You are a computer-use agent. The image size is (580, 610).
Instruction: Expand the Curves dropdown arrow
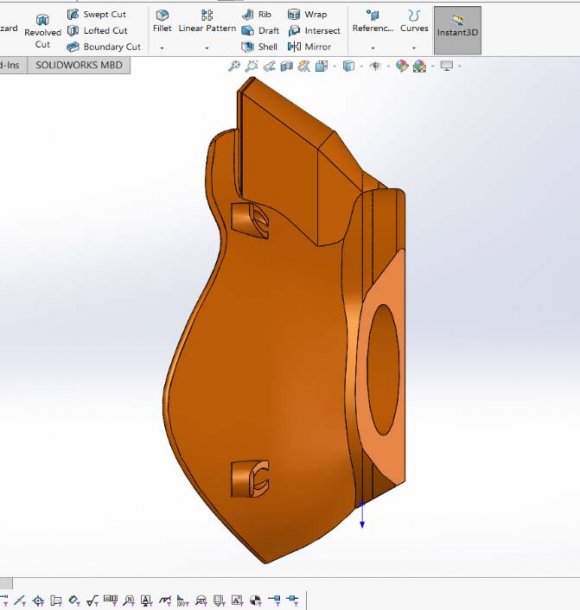pos(414,48)
